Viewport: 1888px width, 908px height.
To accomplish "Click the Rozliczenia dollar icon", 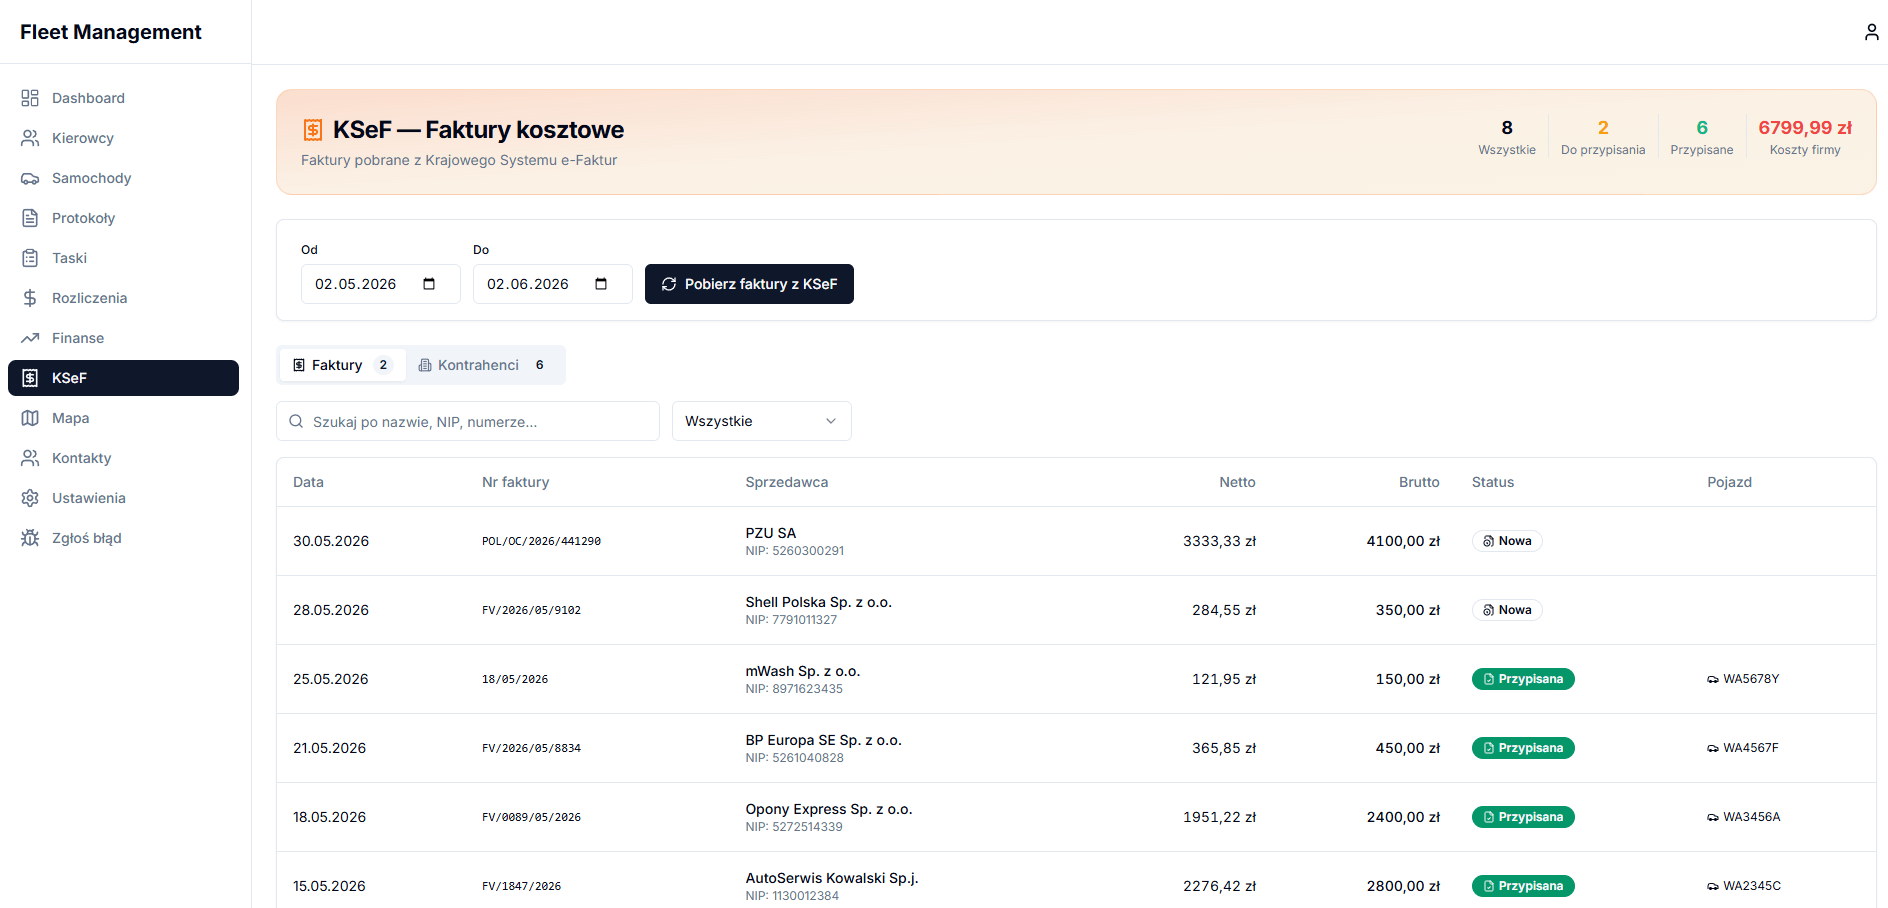I will [30, 298].
